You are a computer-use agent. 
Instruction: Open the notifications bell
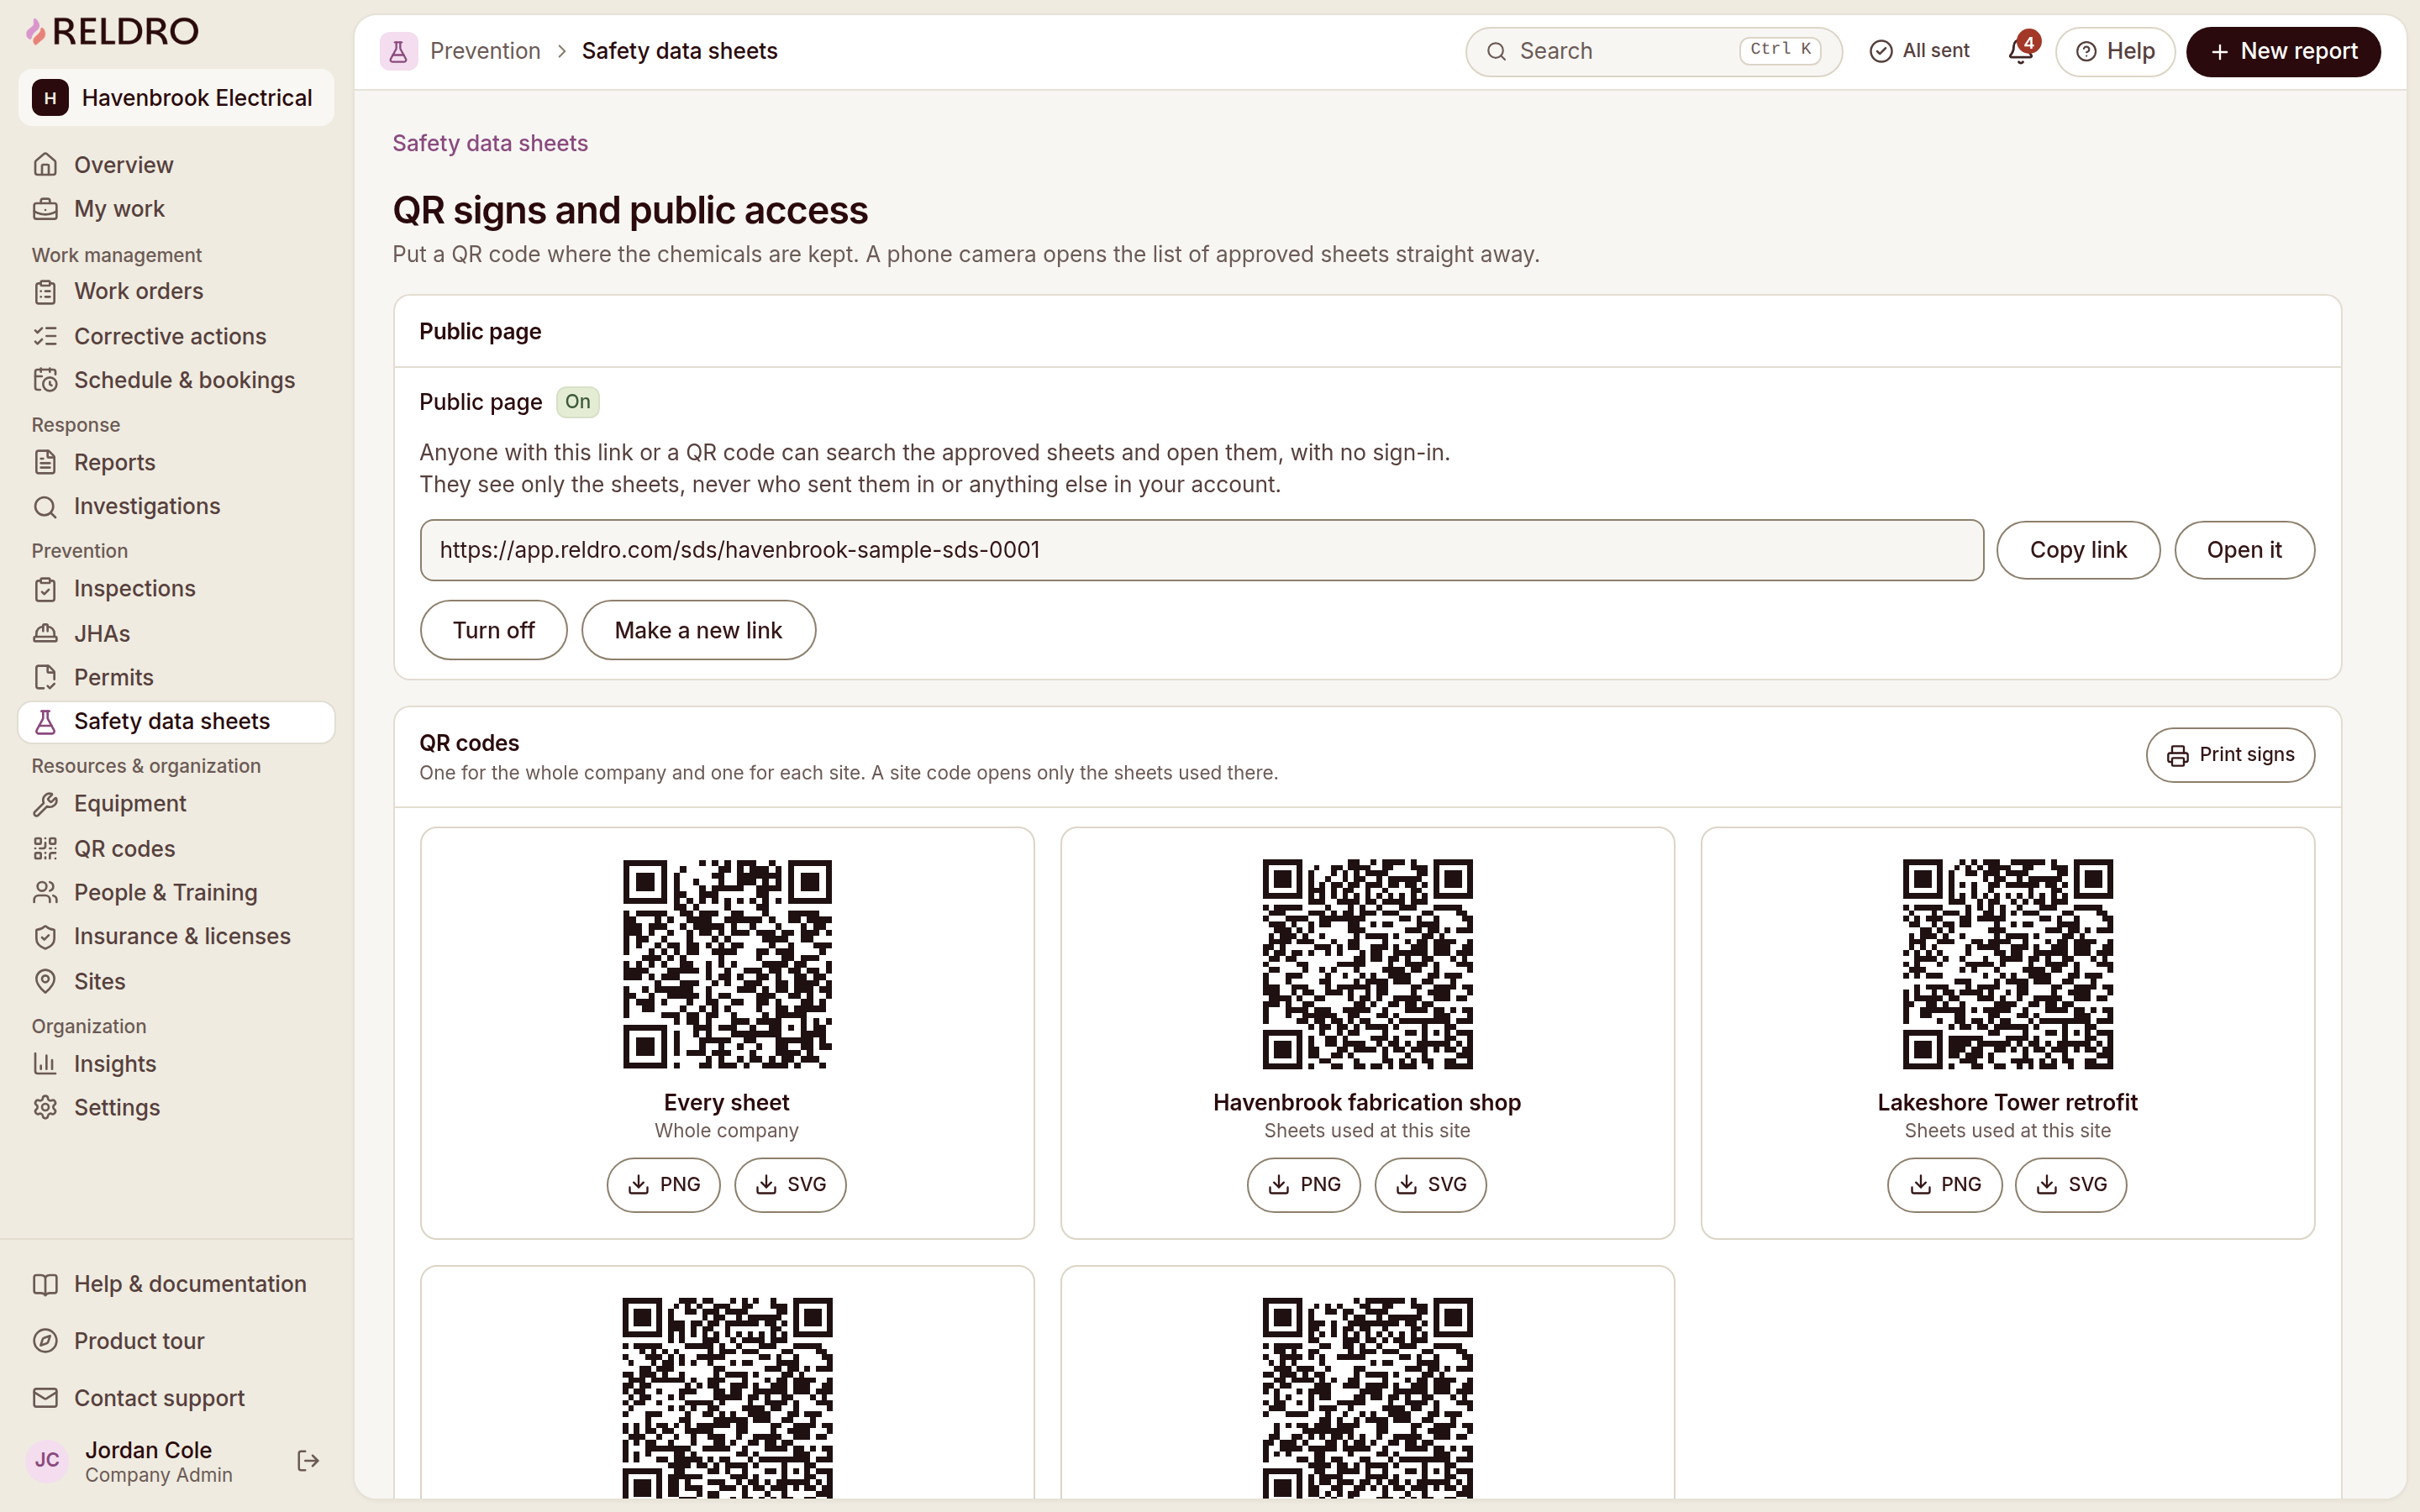pos(2020,51)
